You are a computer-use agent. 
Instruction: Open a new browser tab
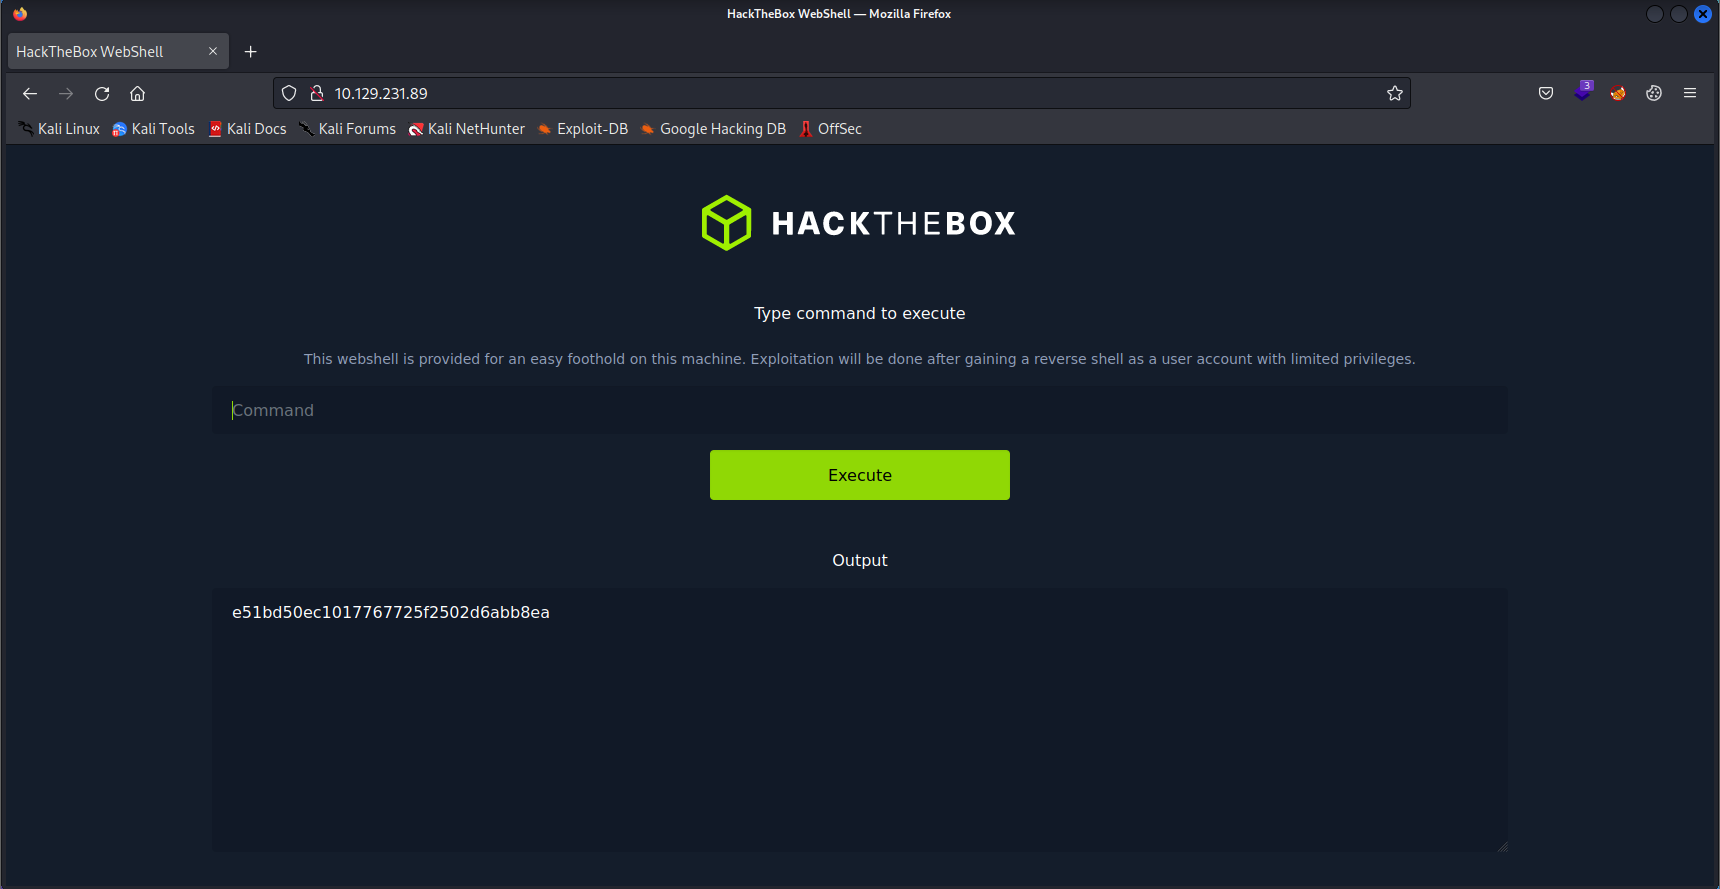point(251,51)
